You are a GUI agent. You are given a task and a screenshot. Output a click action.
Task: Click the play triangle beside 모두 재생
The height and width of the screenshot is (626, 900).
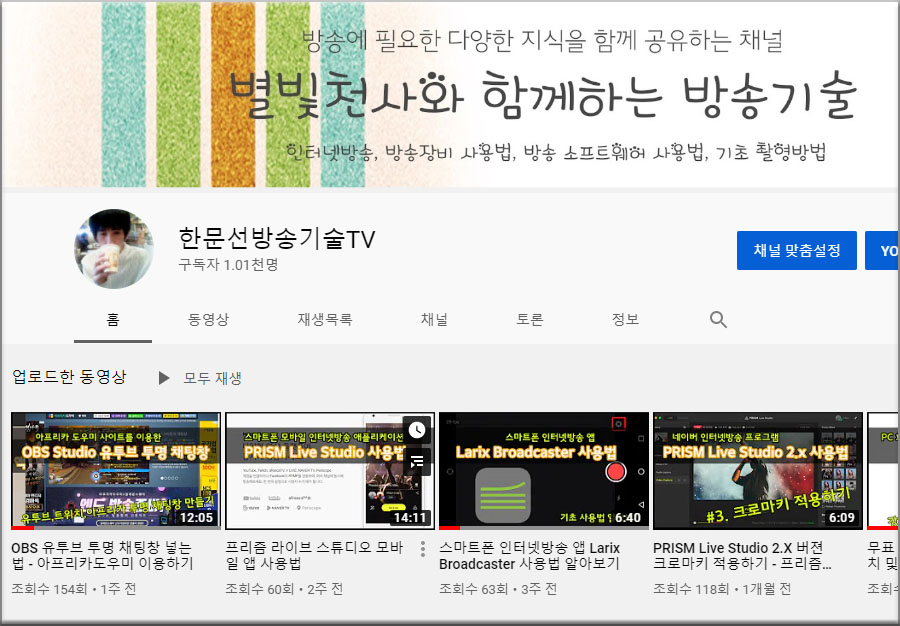164,378
